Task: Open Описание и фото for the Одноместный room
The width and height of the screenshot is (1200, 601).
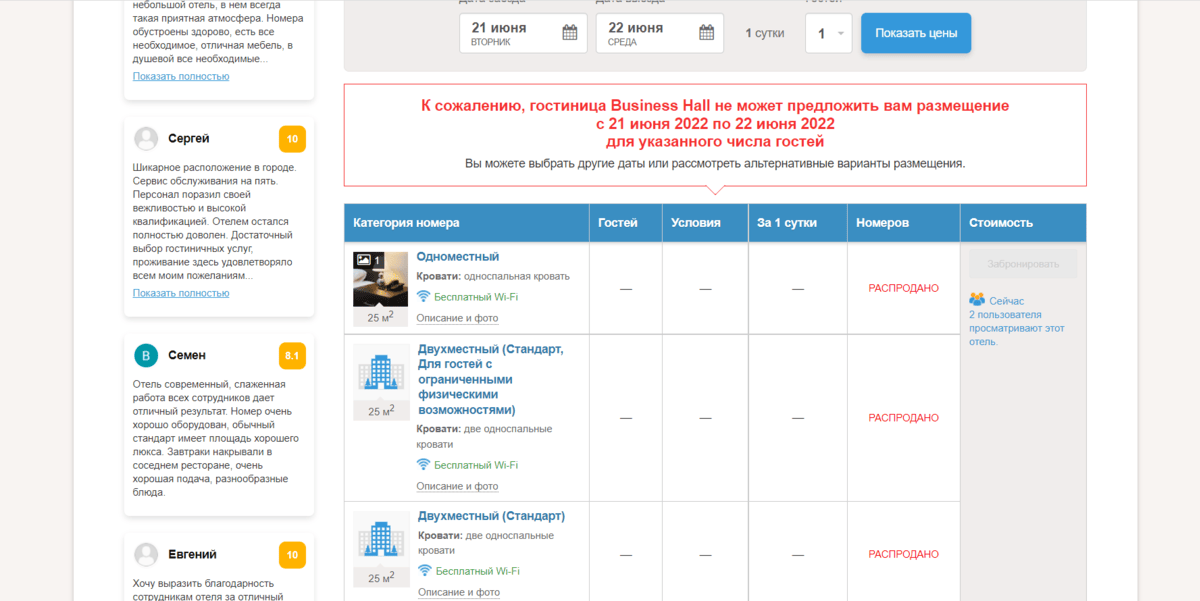Action: point(457,318)
